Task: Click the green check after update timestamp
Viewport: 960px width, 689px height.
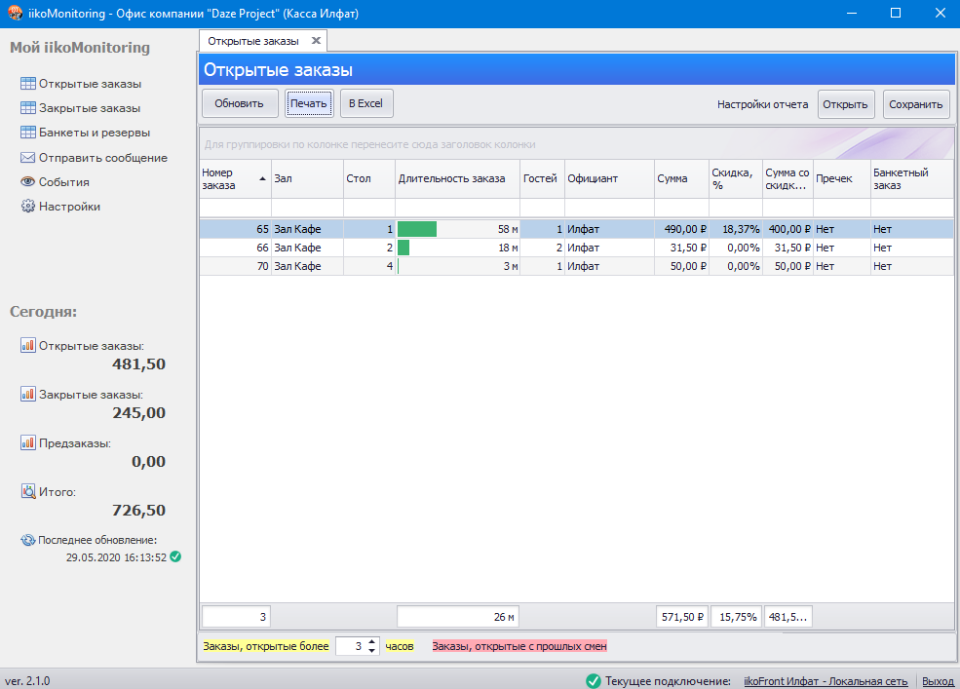Action: (x=176, y=557)
